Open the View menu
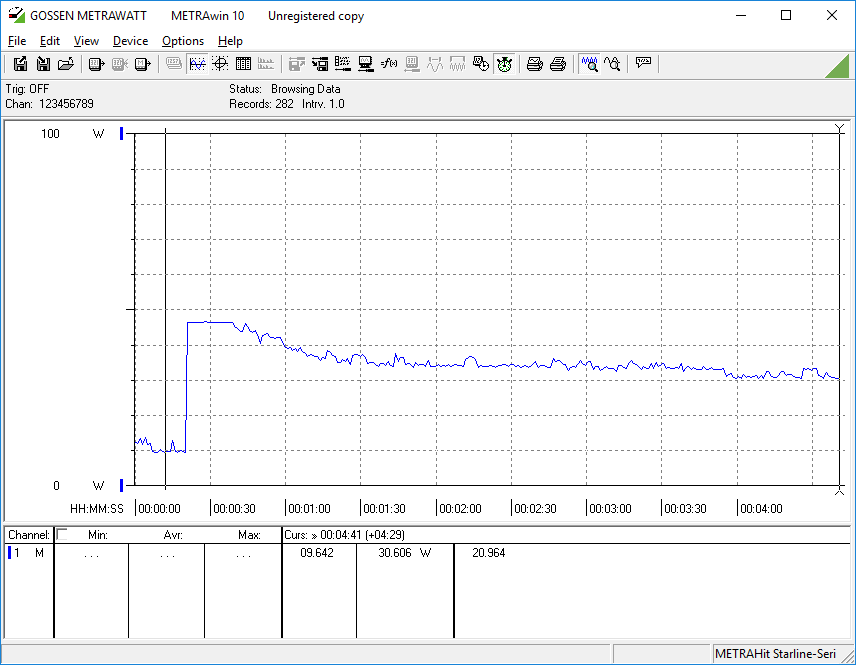The height and width of the screenshot is (665, 856). (x=86, y=41)
